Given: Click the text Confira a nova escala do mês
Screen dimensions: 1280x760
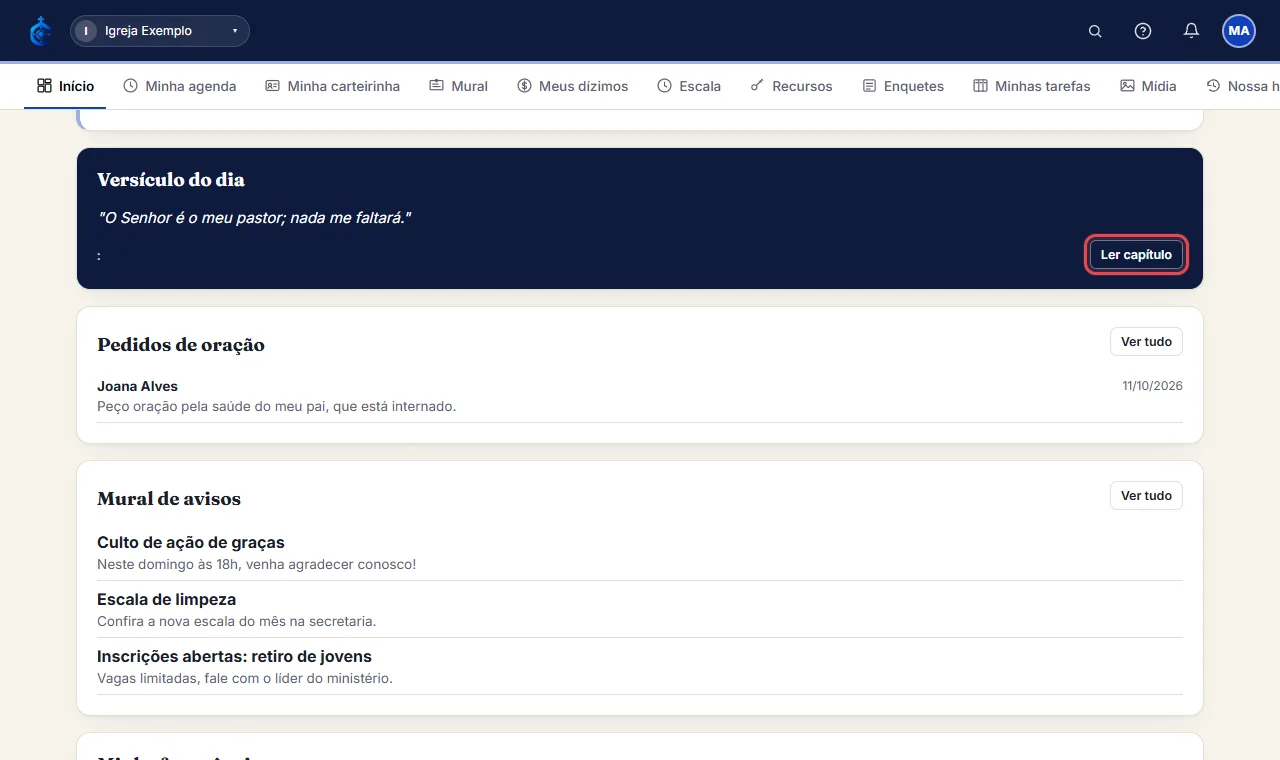Looking at the screenshot, I should (x=236, y=621).
